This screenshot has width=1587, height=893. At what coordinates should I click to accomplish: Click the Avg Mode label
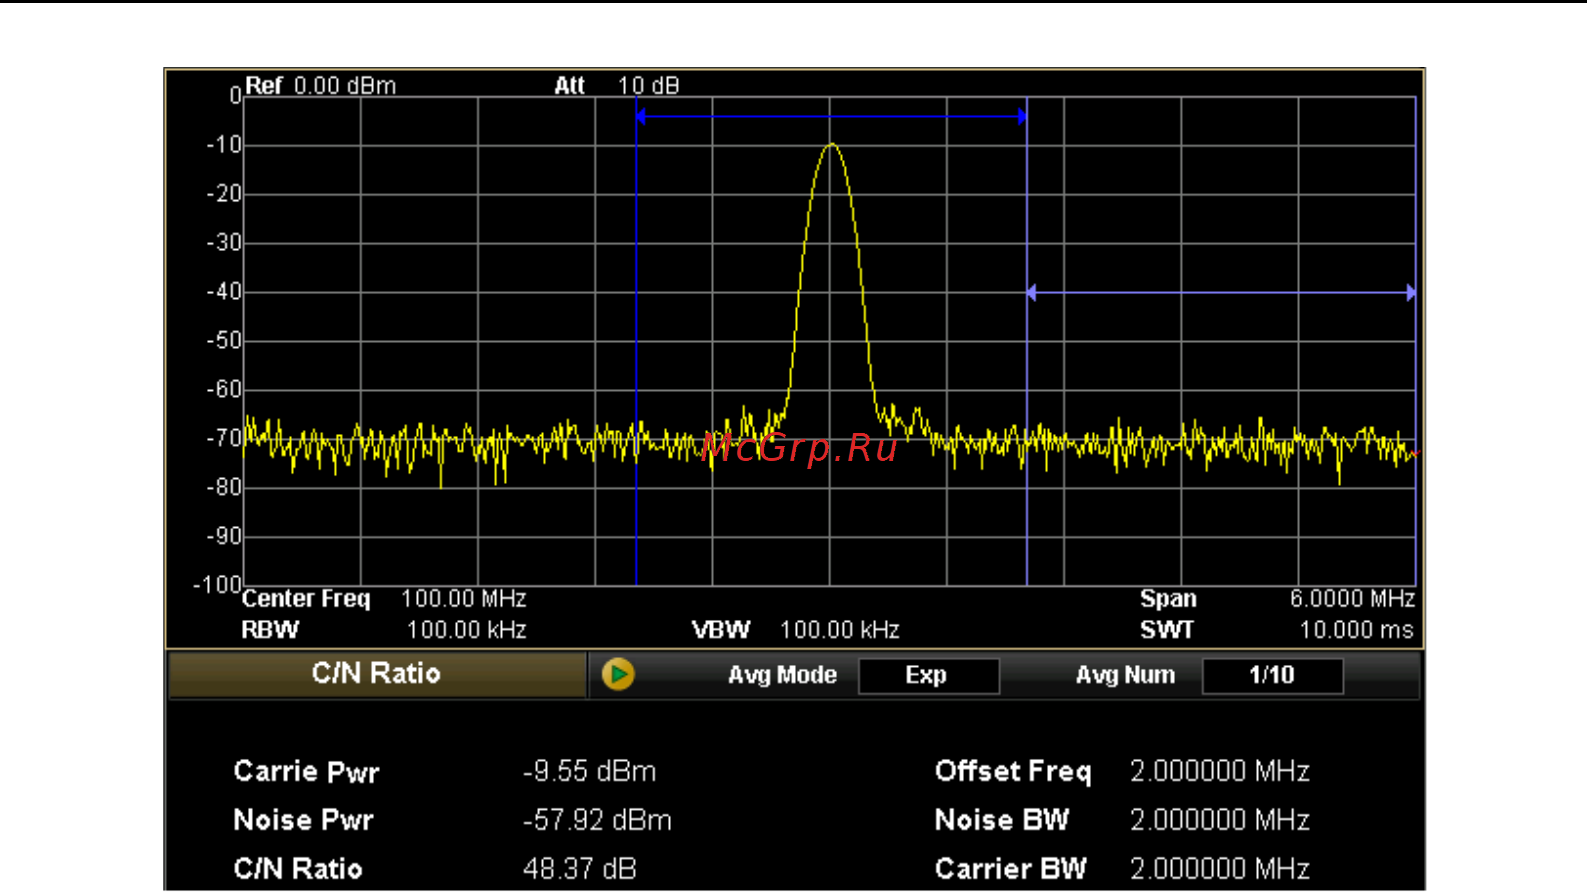click(x=782, y=675)
